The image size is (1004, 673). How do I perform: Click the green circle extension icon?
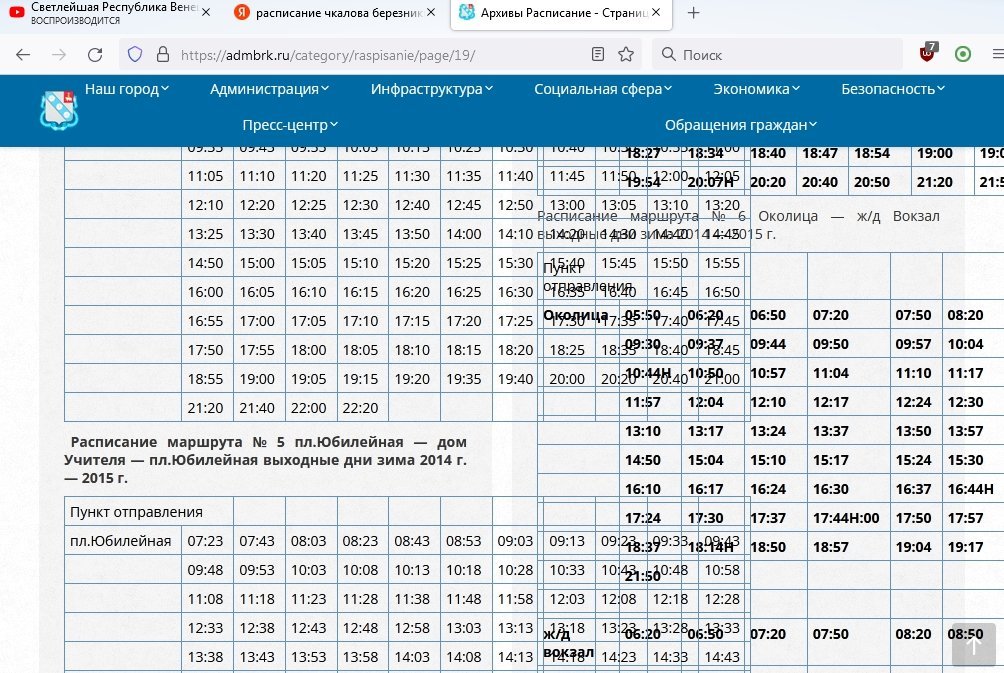click(963, 54)
